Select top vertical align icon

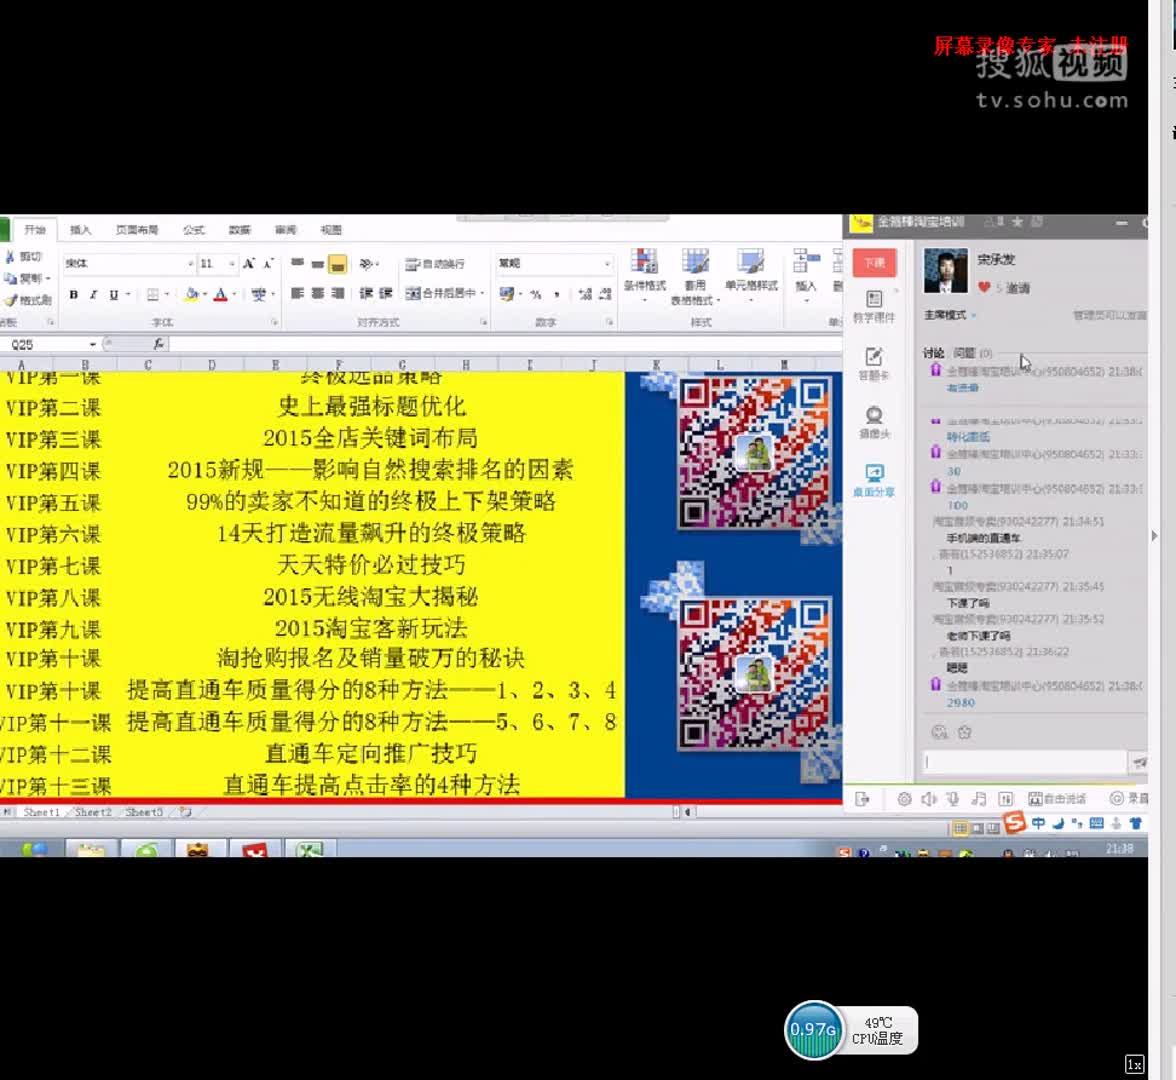click(298, 263)
